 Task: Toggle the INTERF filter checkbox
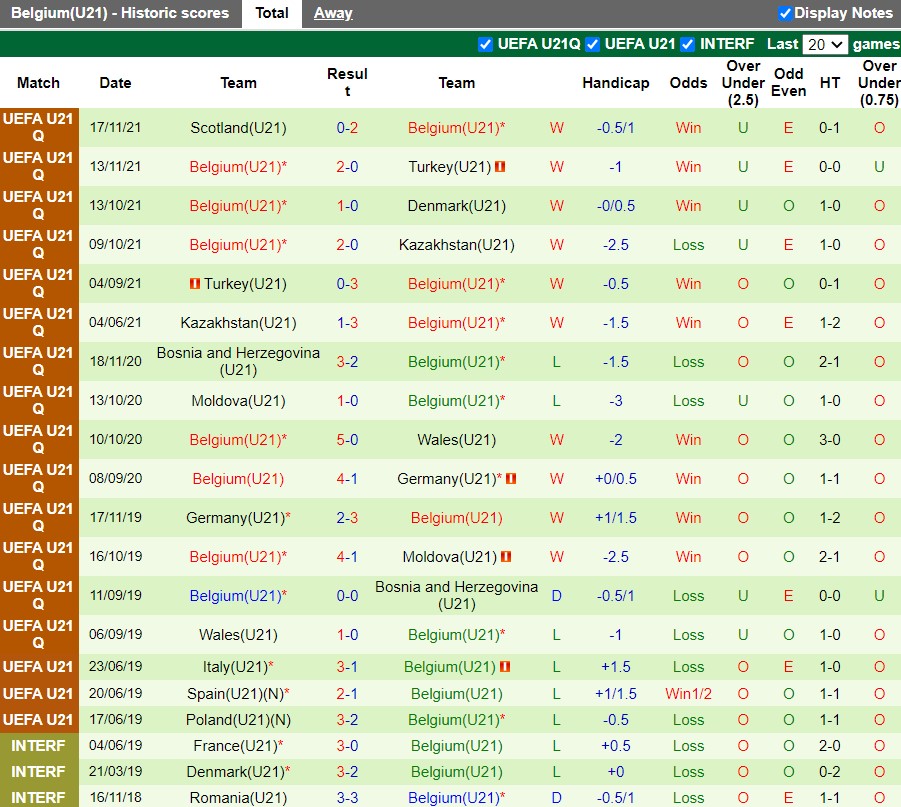pos(687,44)
